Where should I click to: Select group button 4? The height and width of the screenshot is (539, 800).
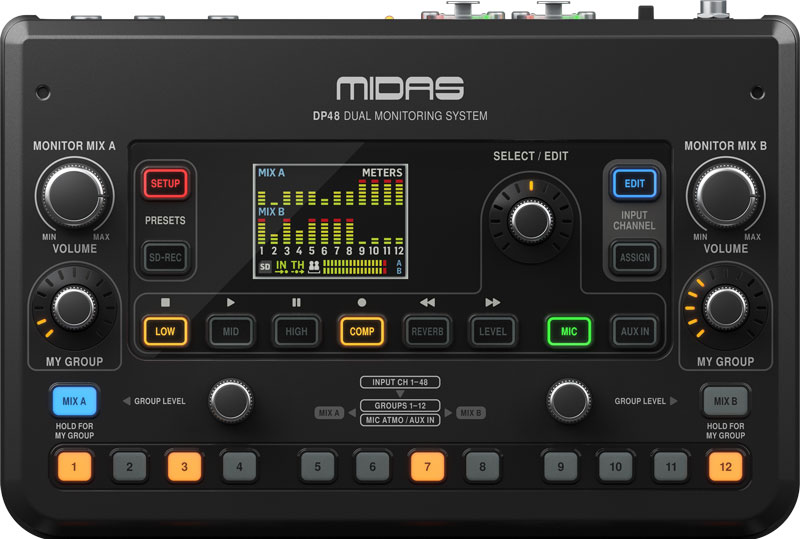(239, 467)
